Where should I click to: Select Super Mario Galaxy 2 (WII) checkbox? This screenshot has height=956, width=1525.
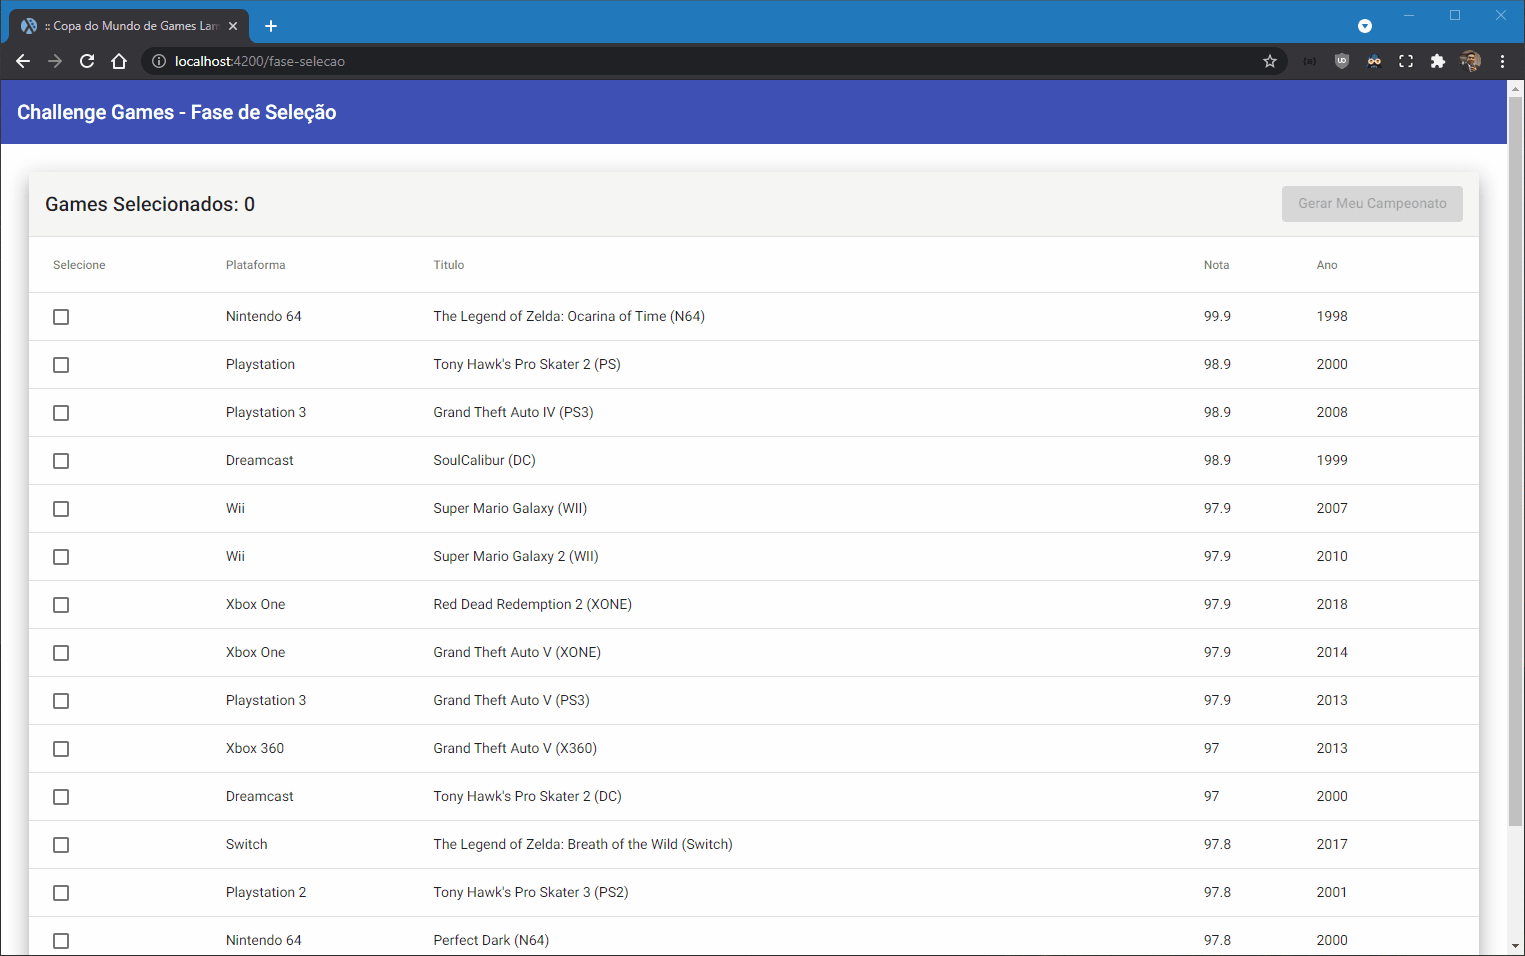61,557
